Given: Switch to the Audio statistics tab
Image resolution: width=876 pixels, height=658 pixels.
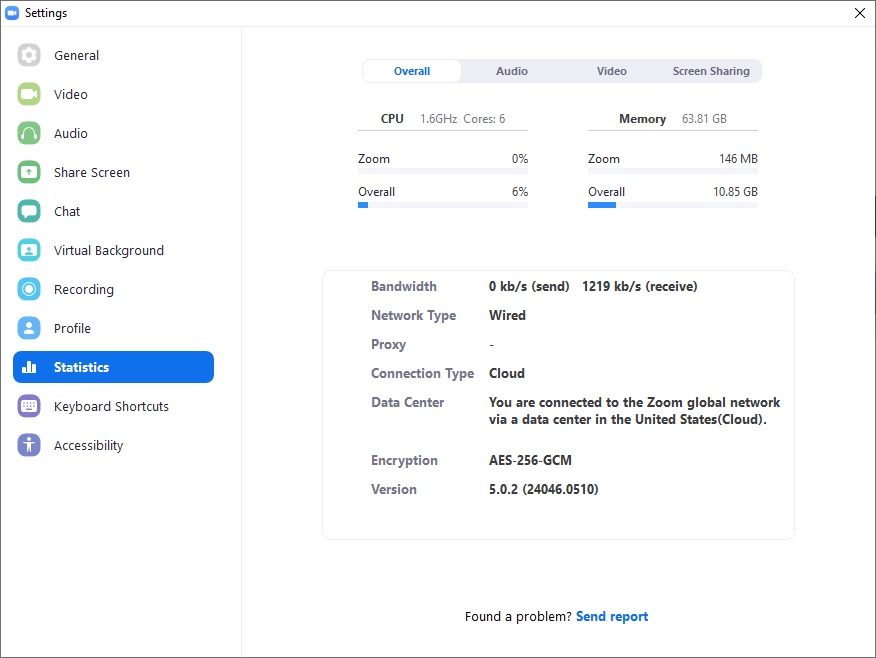Looking at the screenshot, I should [512, 71].
